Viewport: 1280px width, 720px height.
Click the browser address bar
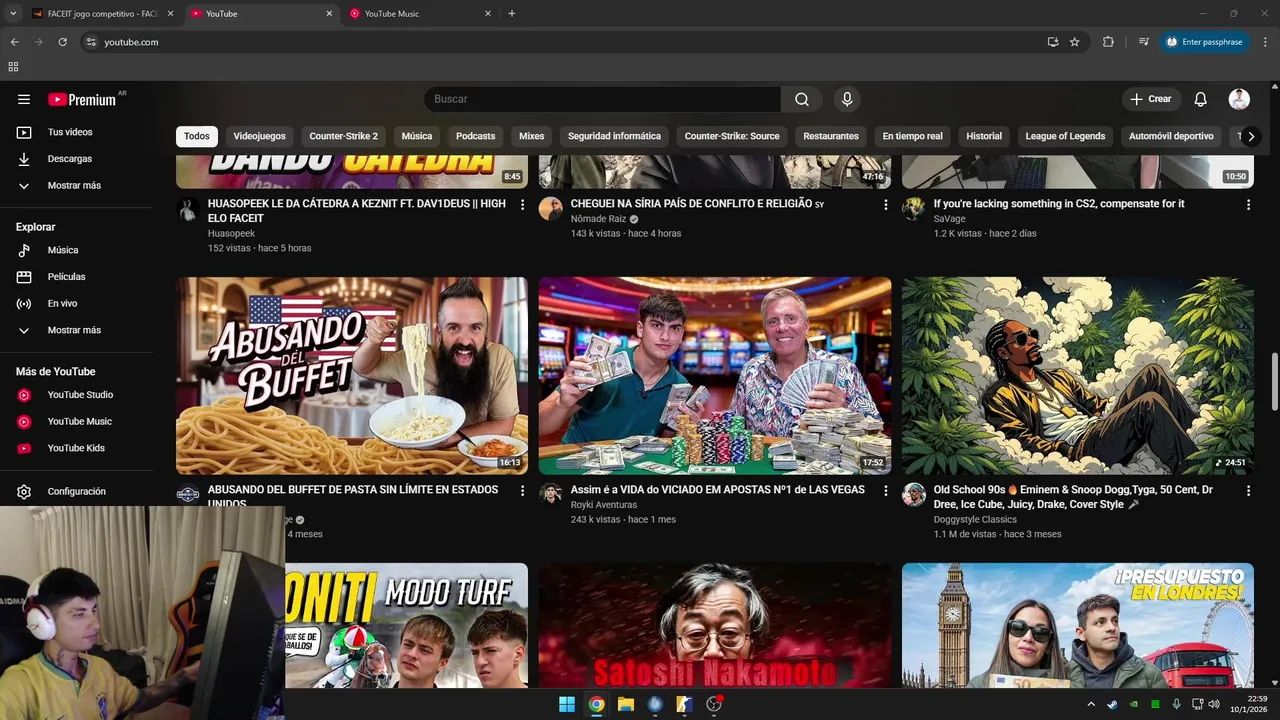pyautogui.click(x=560, y=42)
